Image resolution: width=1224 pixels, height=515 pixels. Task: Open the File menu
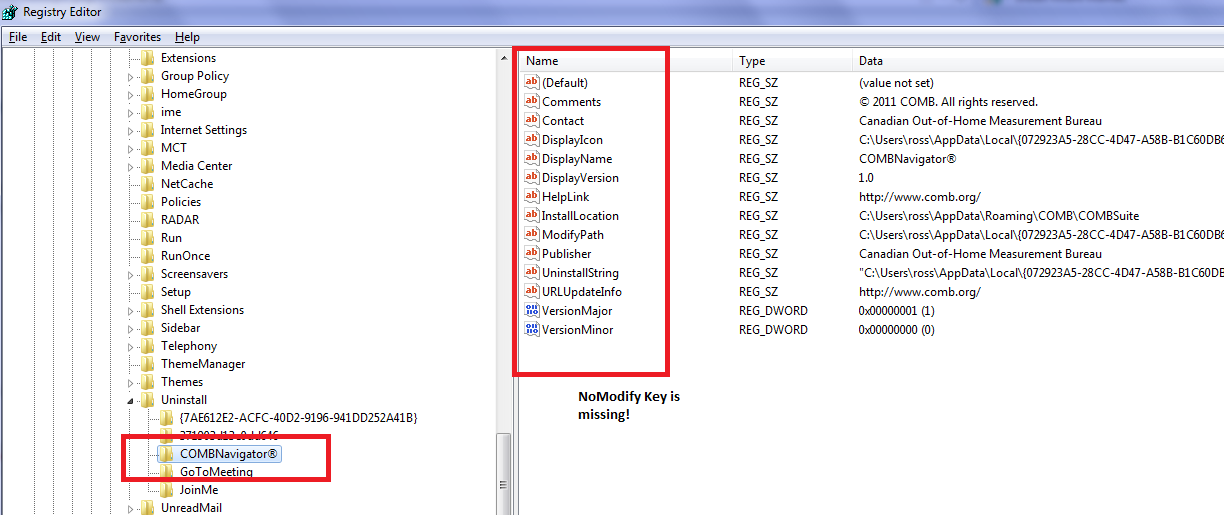(18, 37)
